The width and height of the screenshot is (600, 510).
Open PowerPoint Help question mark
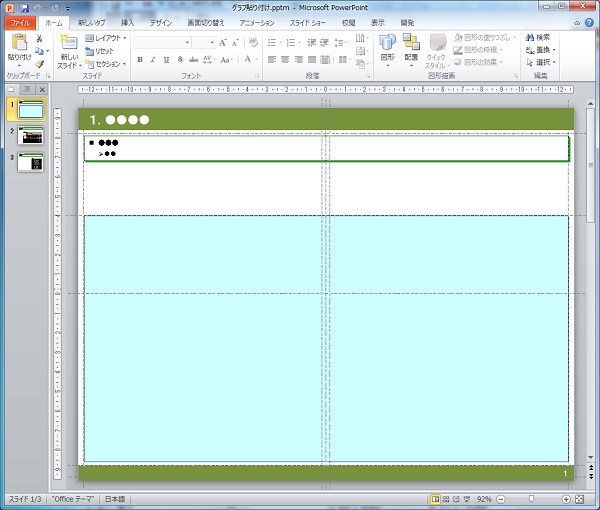[589, 23]
